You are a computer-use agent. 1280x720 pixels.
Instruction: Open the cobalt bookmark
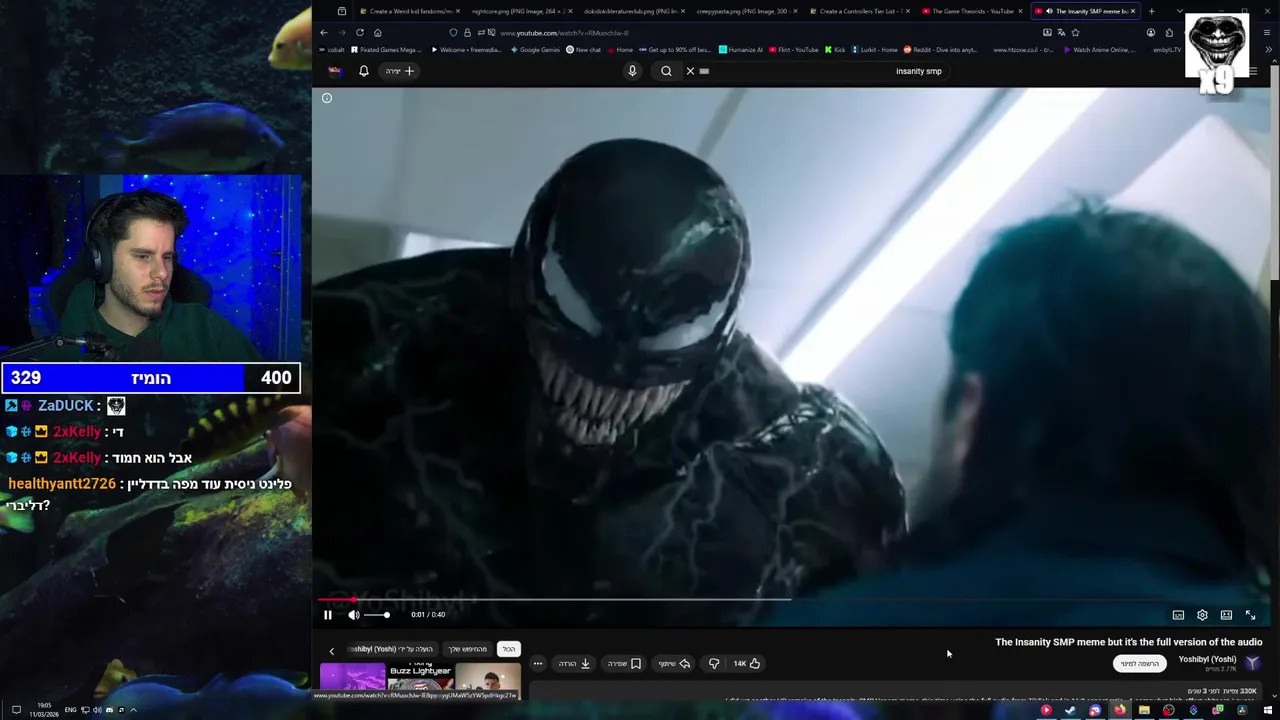(x=331, y=50)
